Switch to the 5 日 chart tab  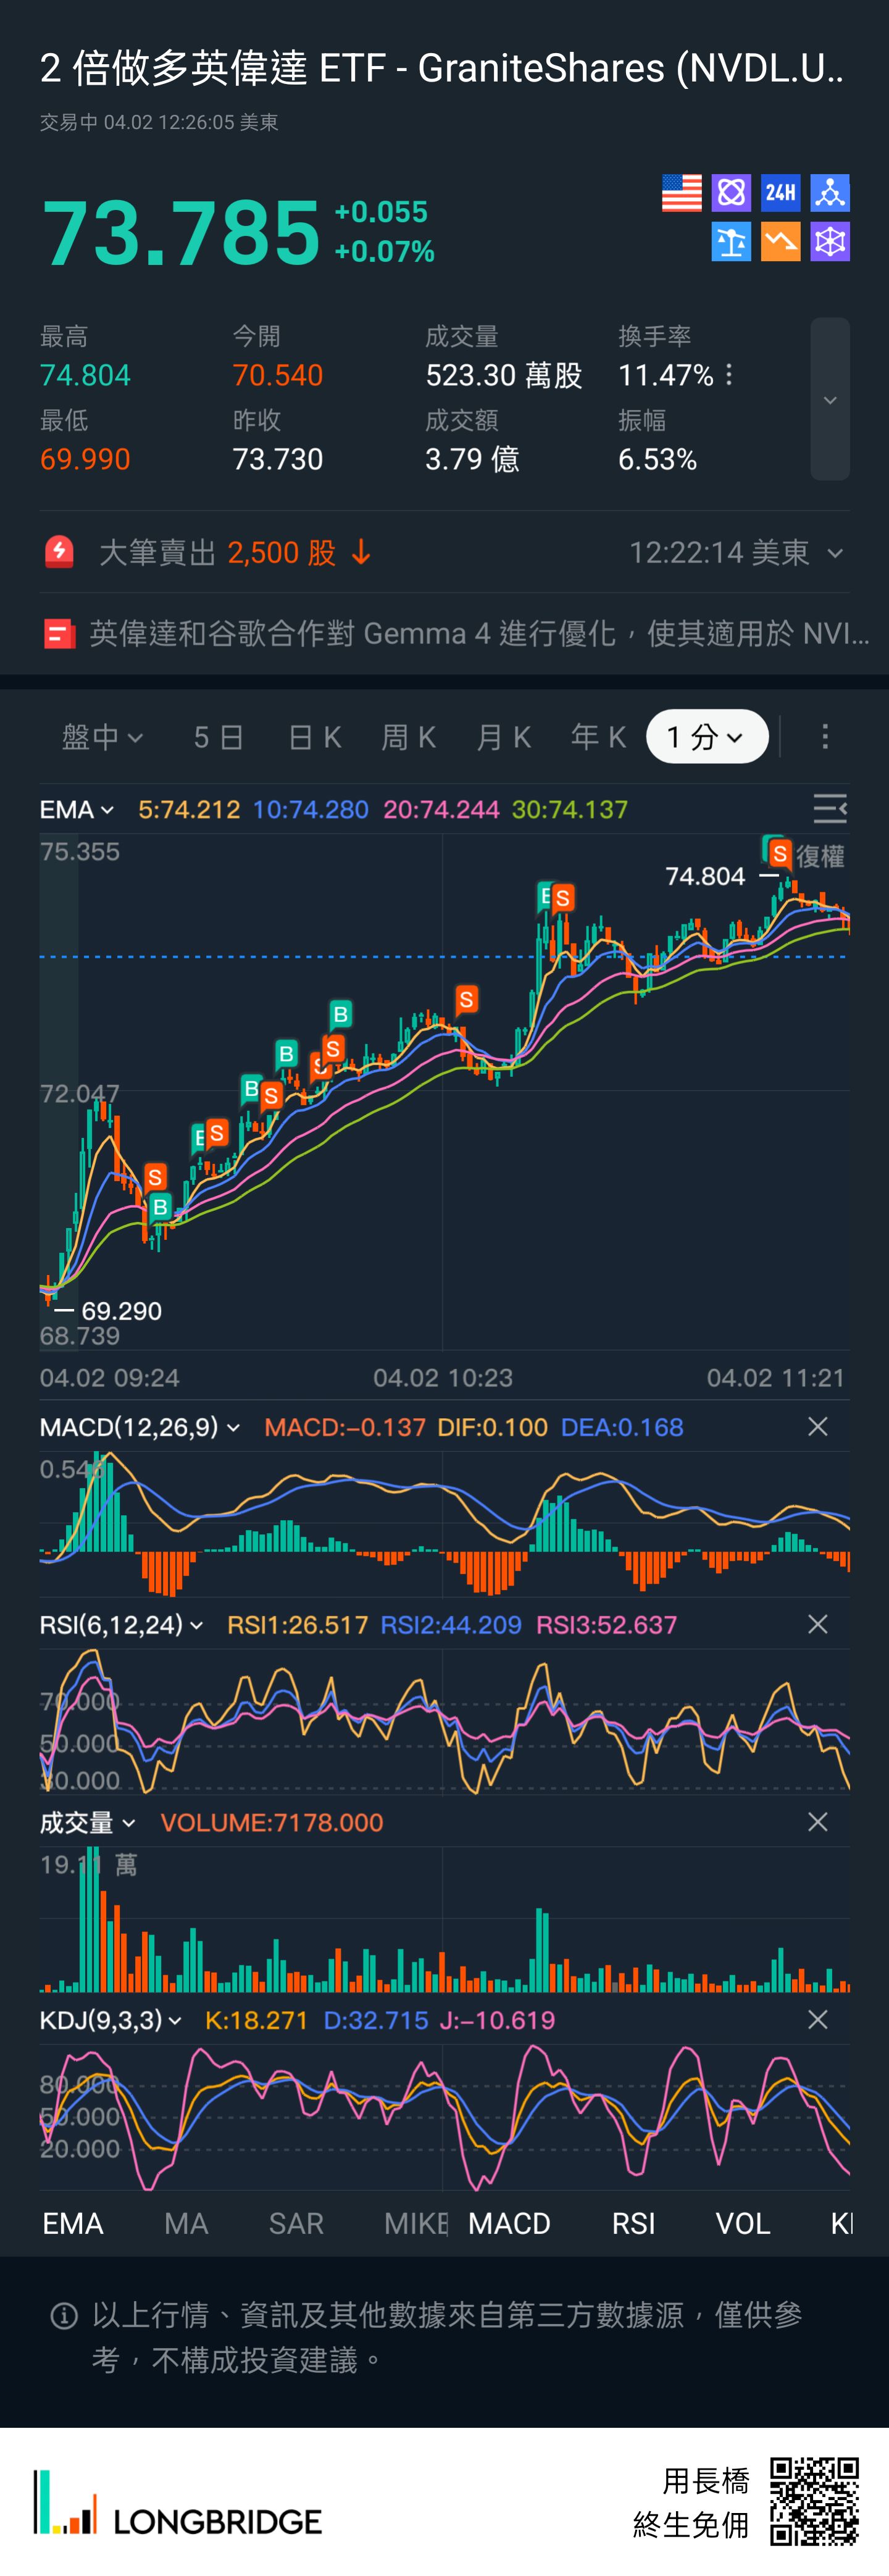218,737
